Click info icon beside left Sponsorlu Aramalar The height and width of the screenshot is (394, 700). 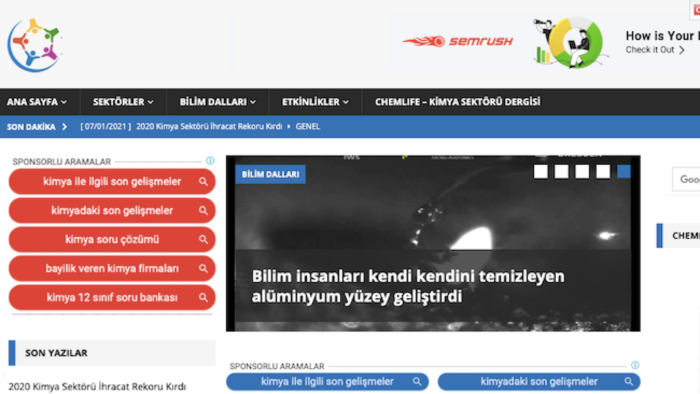tap(210, 161)
